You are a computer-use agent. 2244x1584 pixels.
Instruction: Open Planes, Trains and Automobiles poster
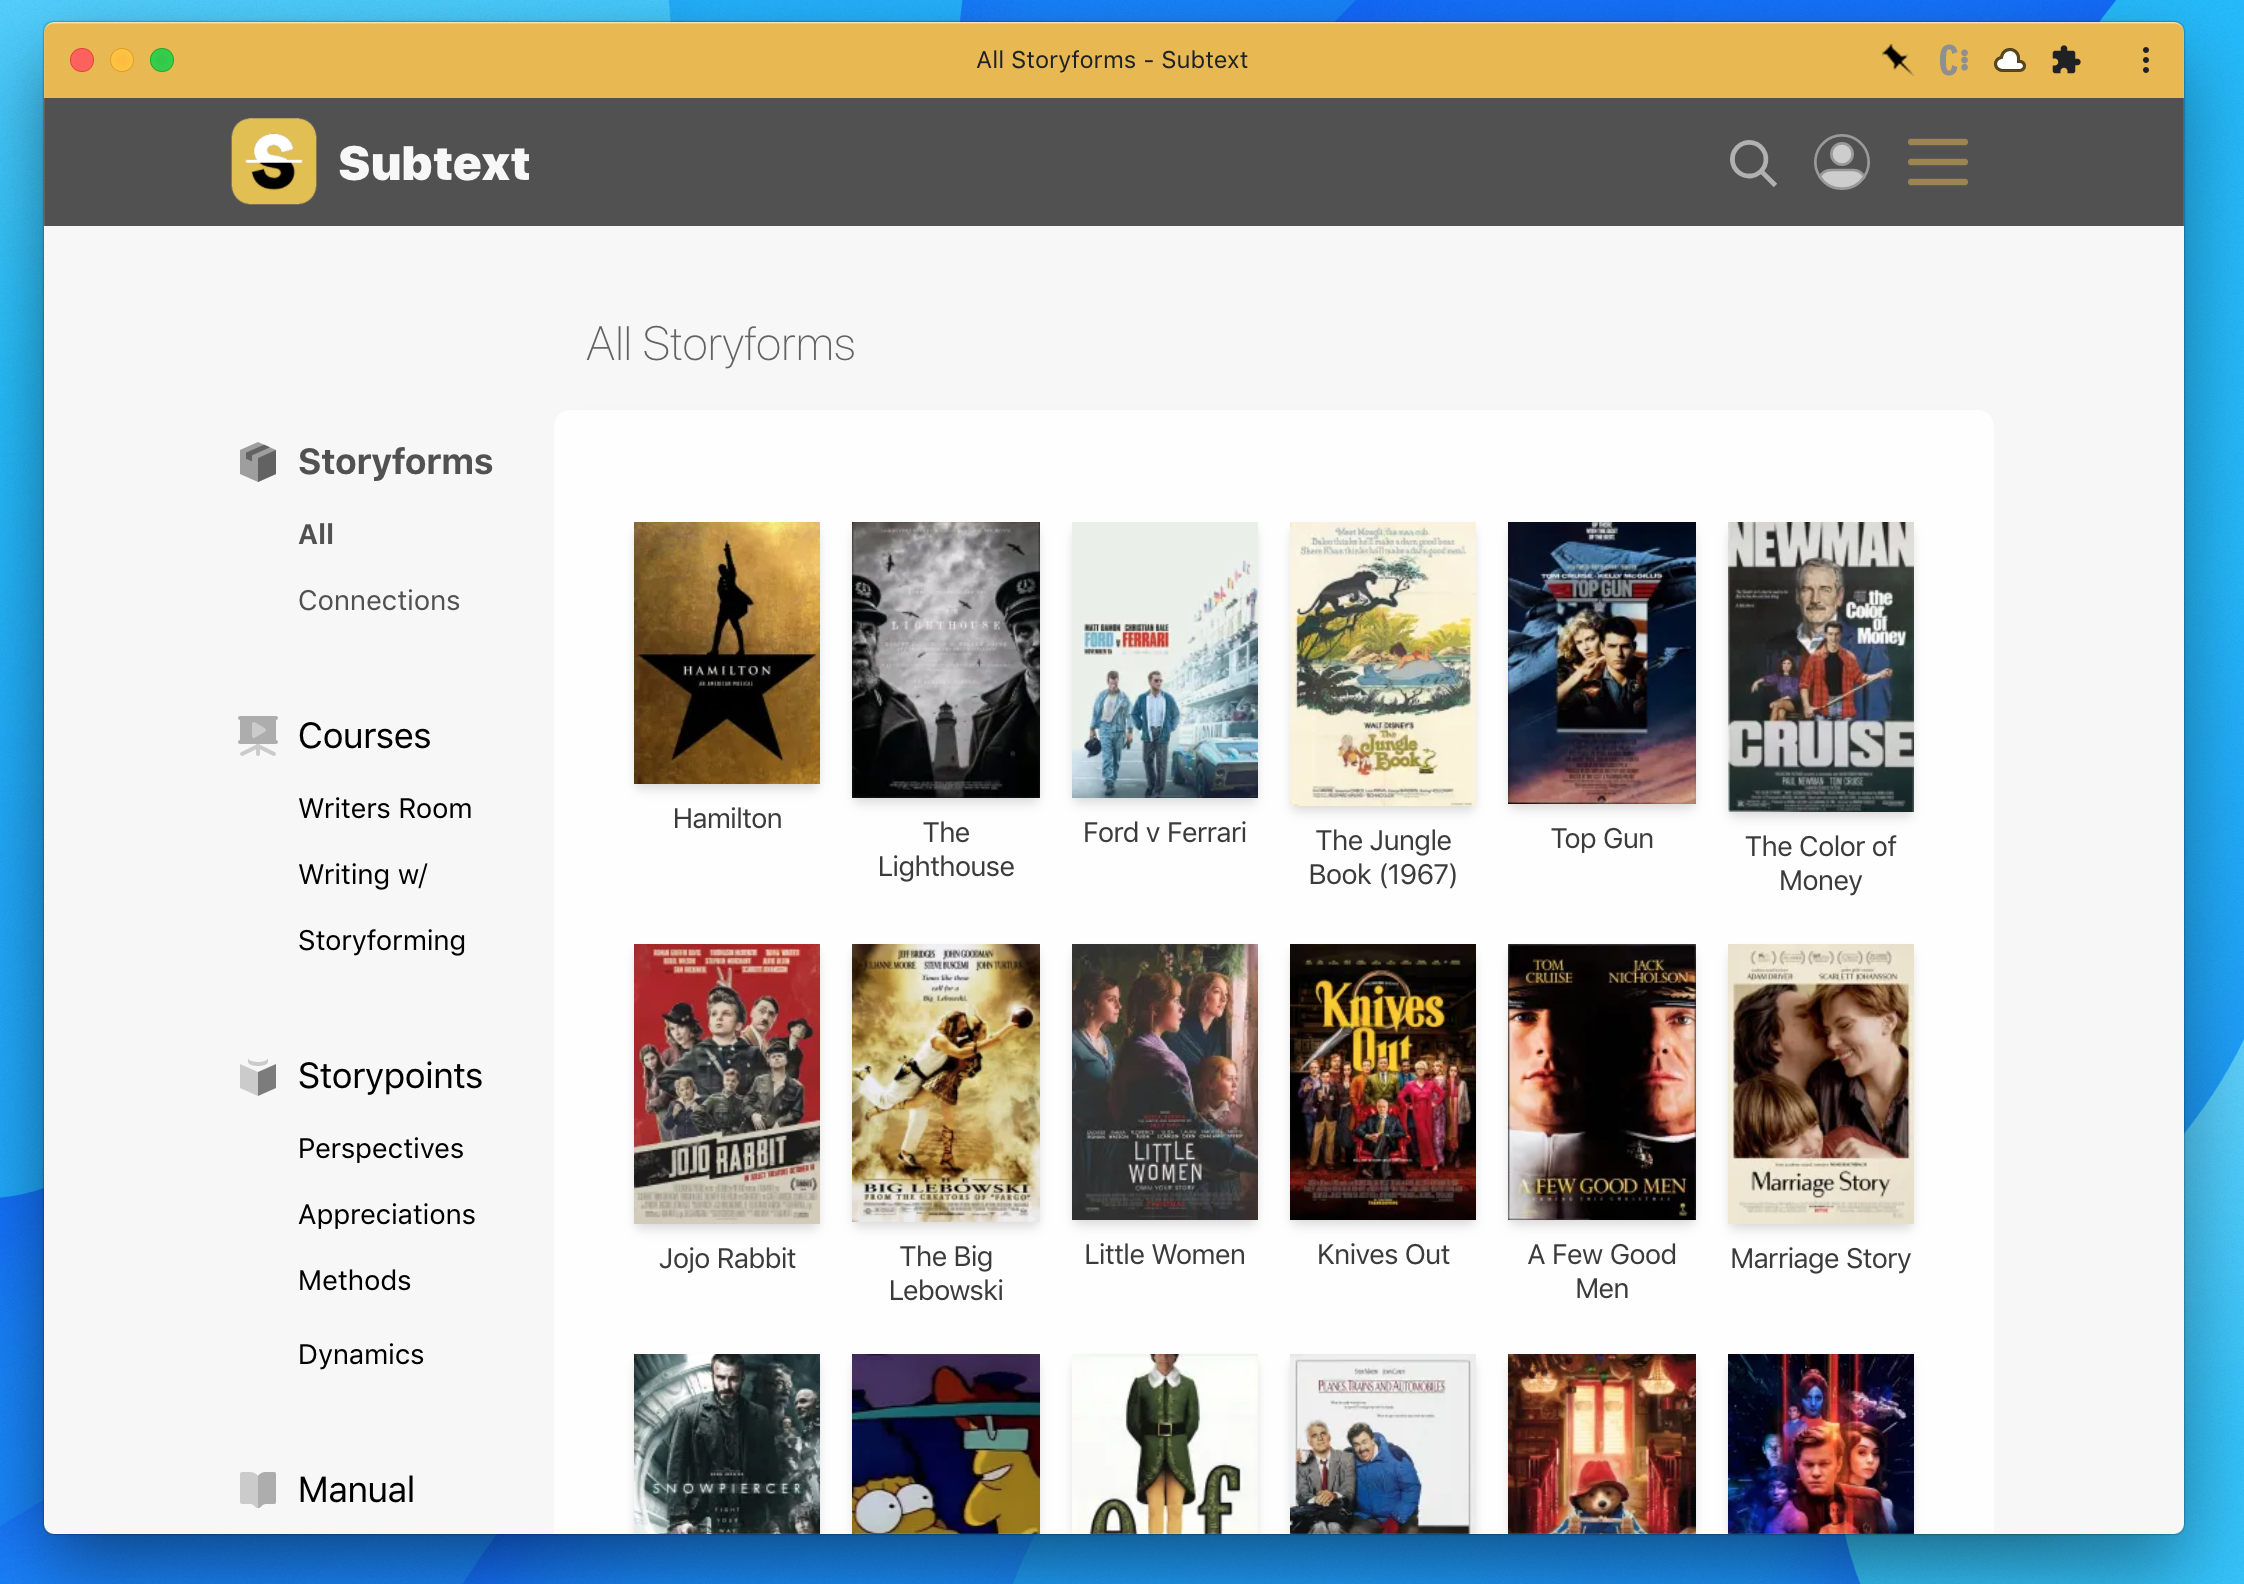[x=1383, y=1444]
